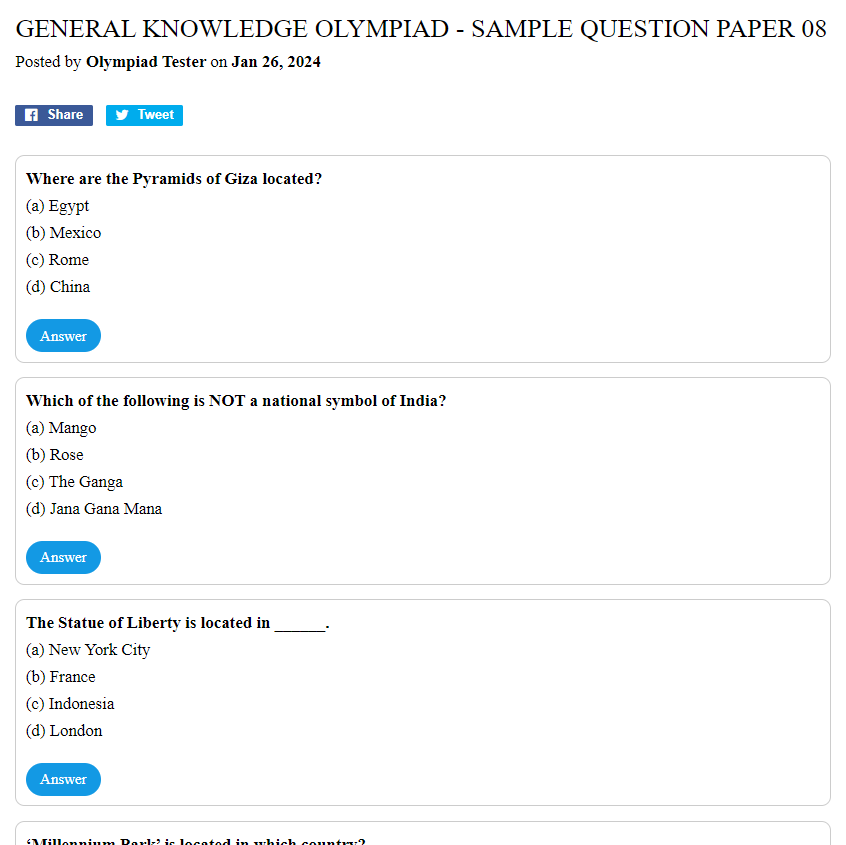The image size is (846, 845).
Task: Reveal the Answer for the Statue of Liberty question
Action: coord(63,779)
